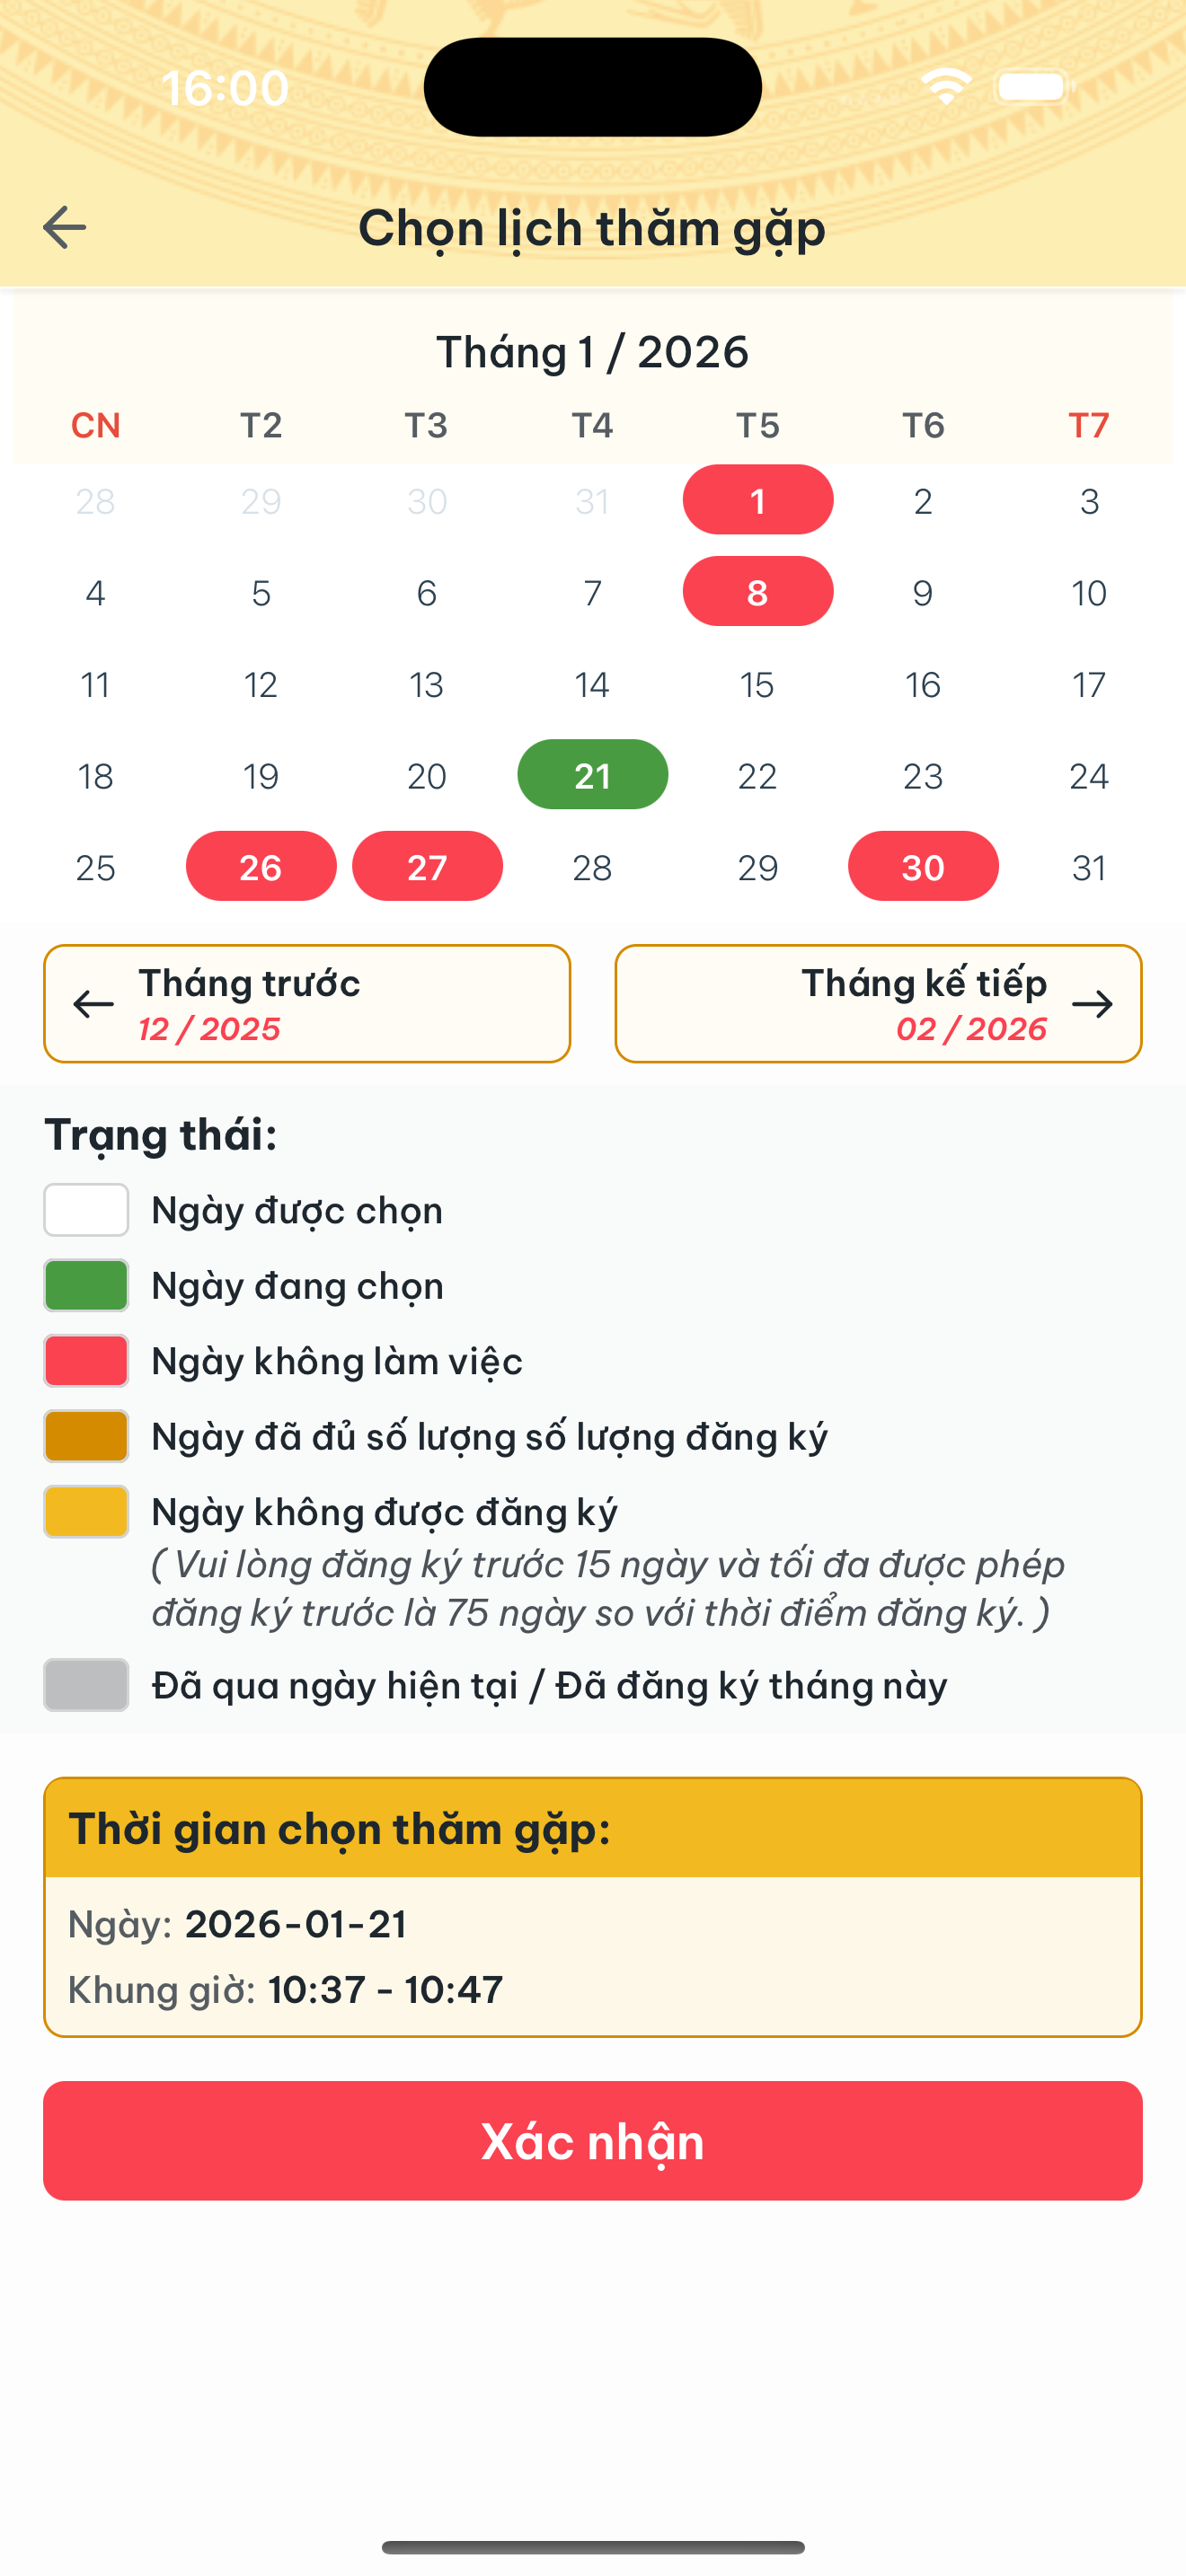The width and height of the screenshot is (1186, 2576).
Task: Click the white Ngày được chọn legend swatch
Action: tap(86, 1209)
